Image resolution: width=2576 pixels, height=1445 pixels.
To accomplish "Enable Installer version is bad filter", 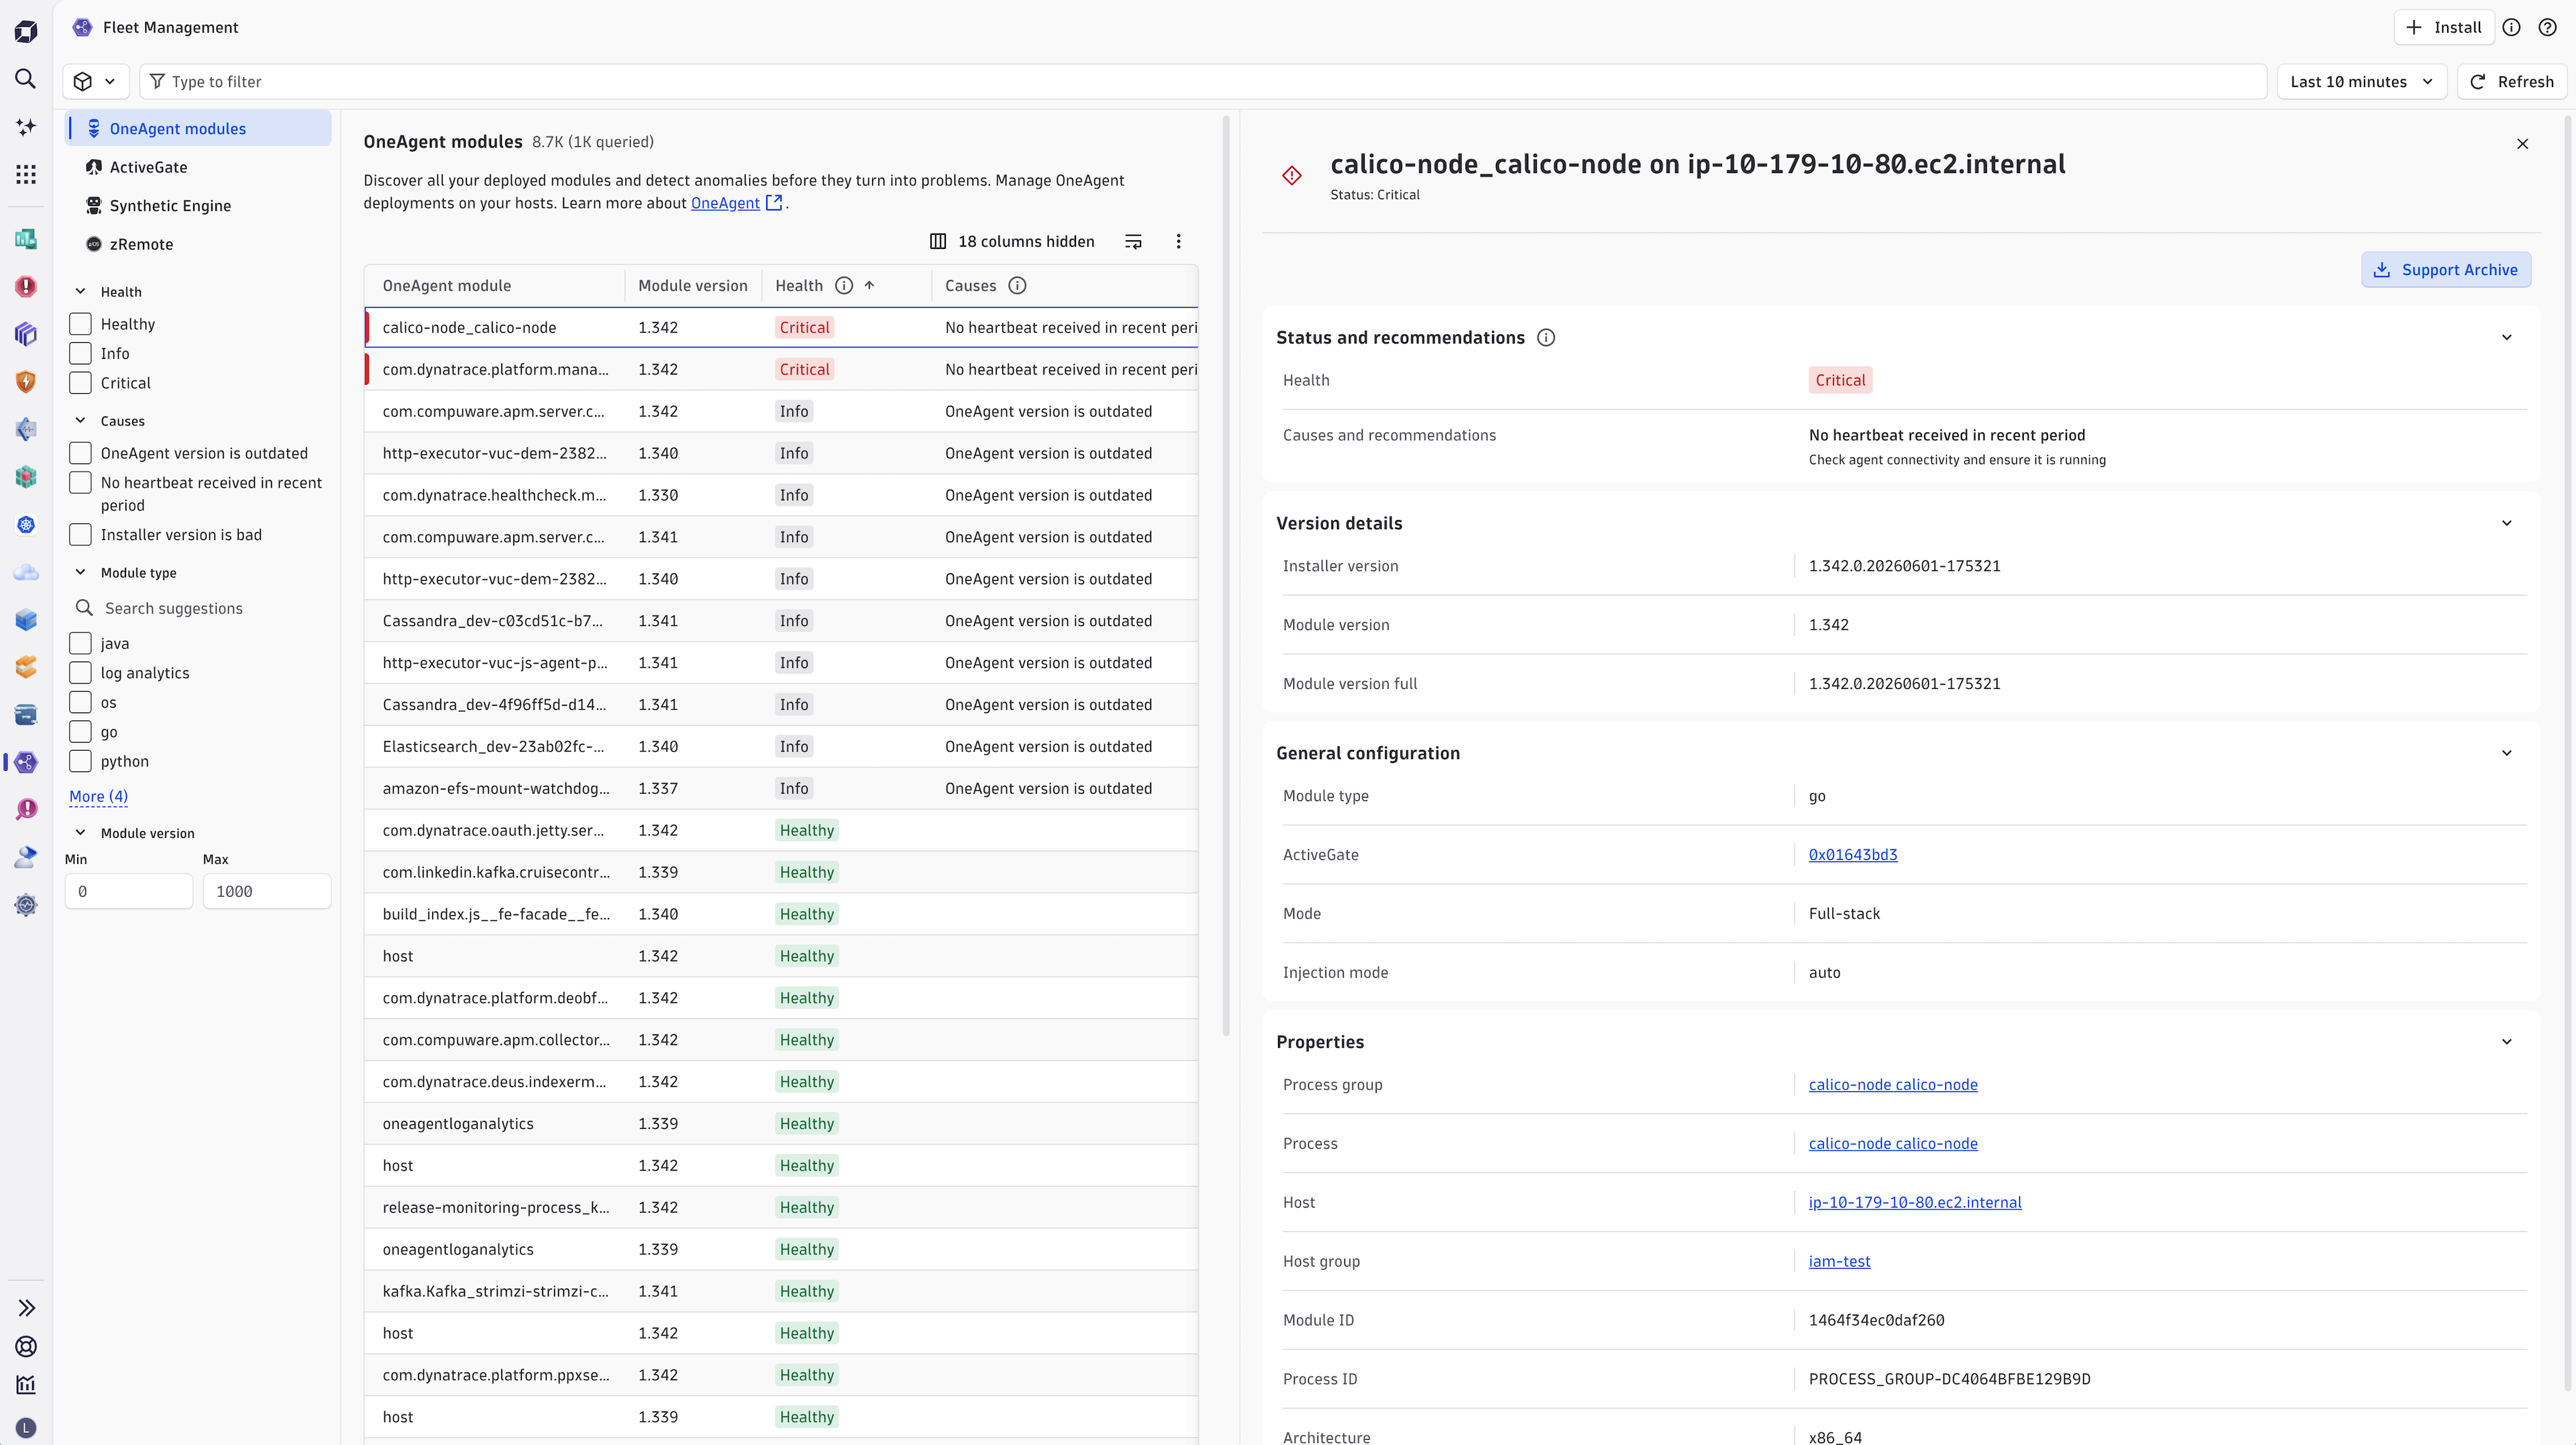I will (x=80, y=535).
